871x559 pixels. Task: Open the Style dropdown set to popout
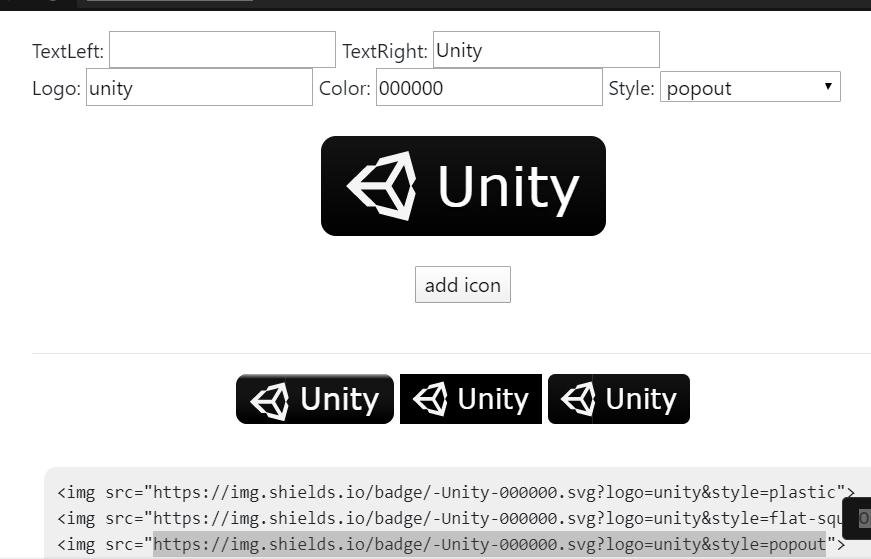(x=750, y=87)
